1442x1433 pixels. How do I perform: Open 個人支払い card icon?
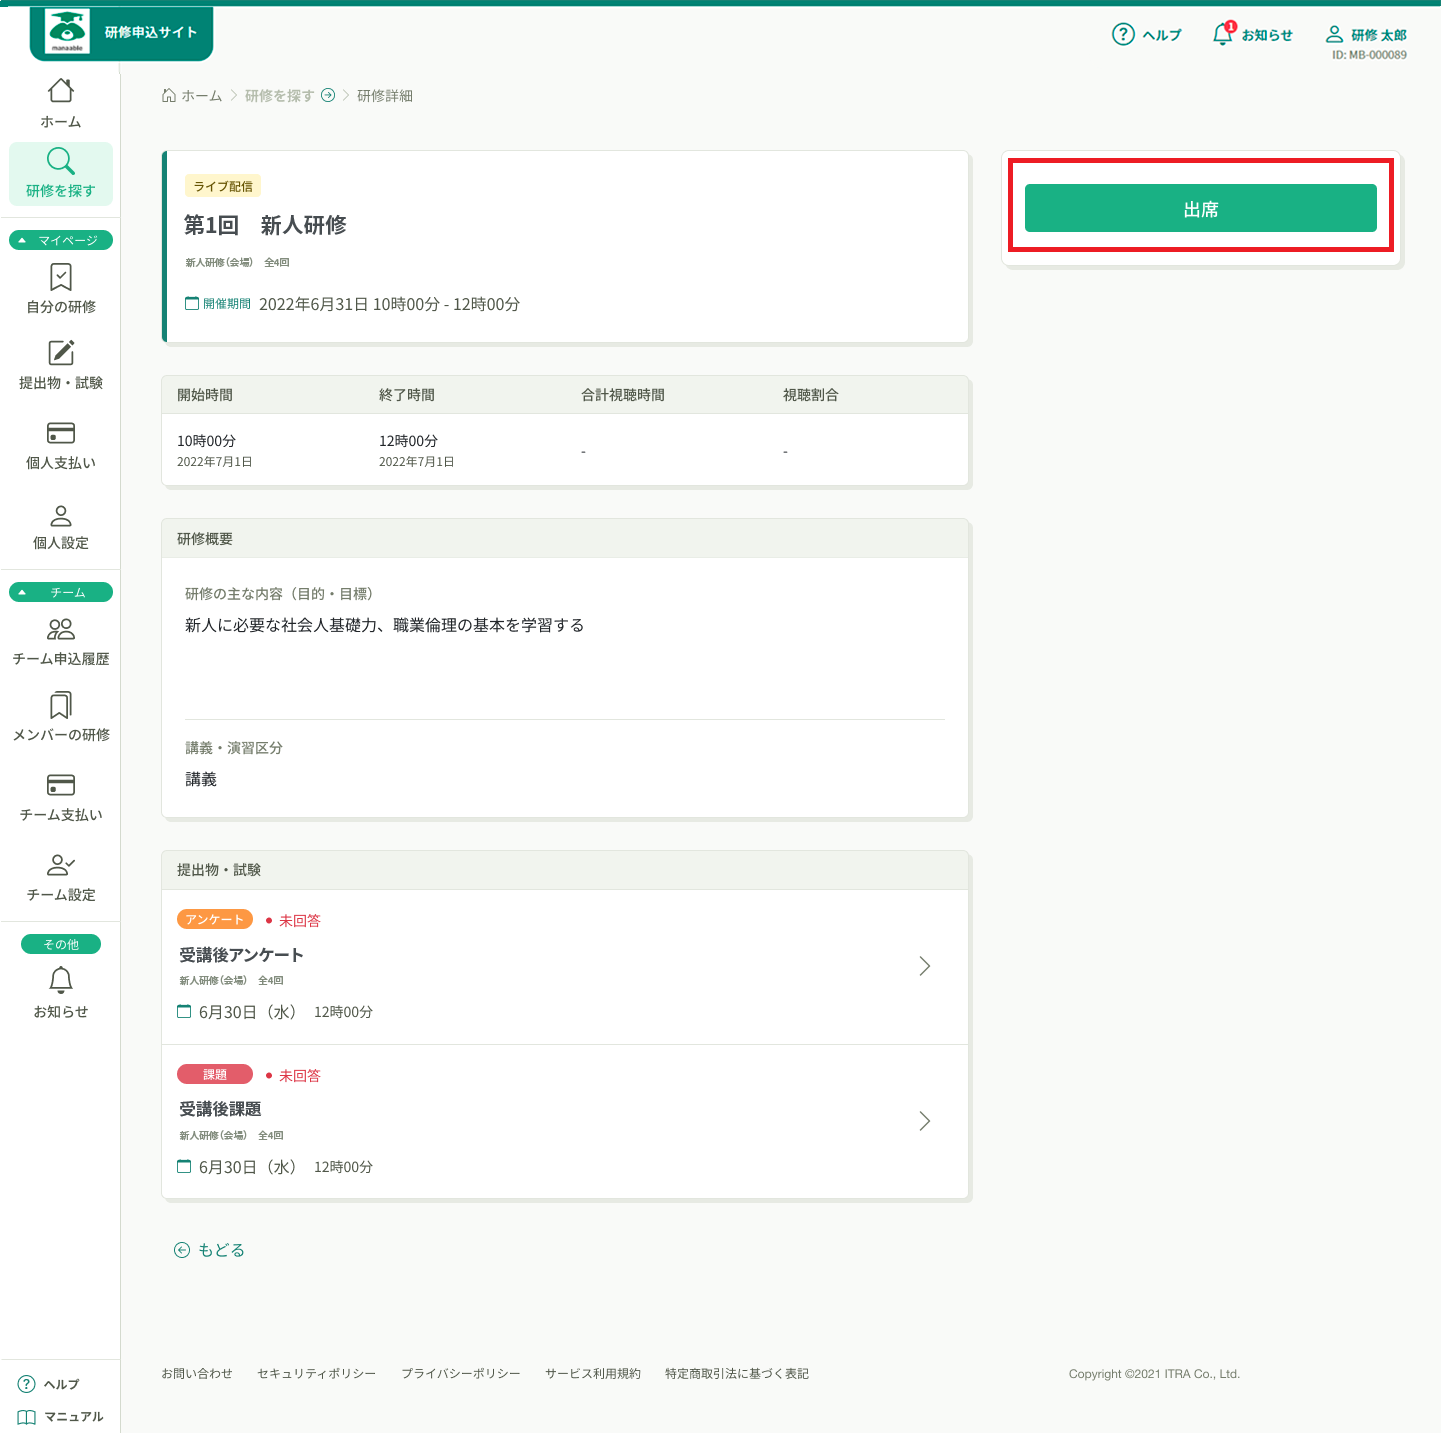coord(61,433)
